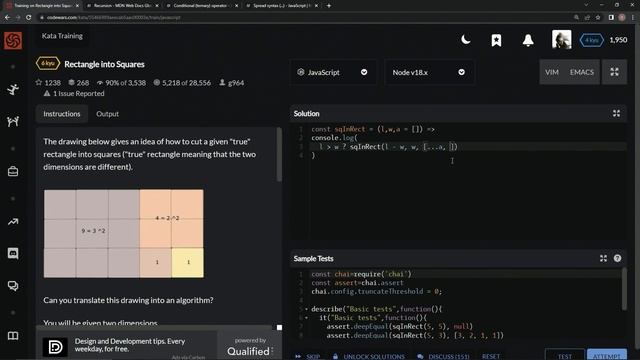Expand the Solution panel
This screenshot has width=640, height=360.
[x=616, y=114]
